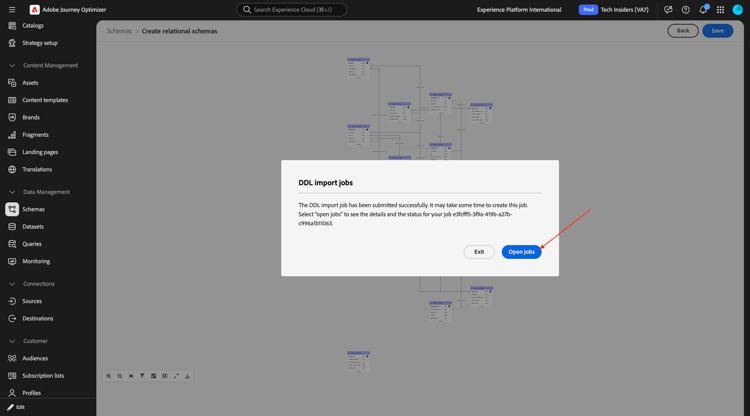Open the help question mark icon
Image resolution: width=750 pixels, height=416 pixels.
pyautogui.click(x=685, y=10)
